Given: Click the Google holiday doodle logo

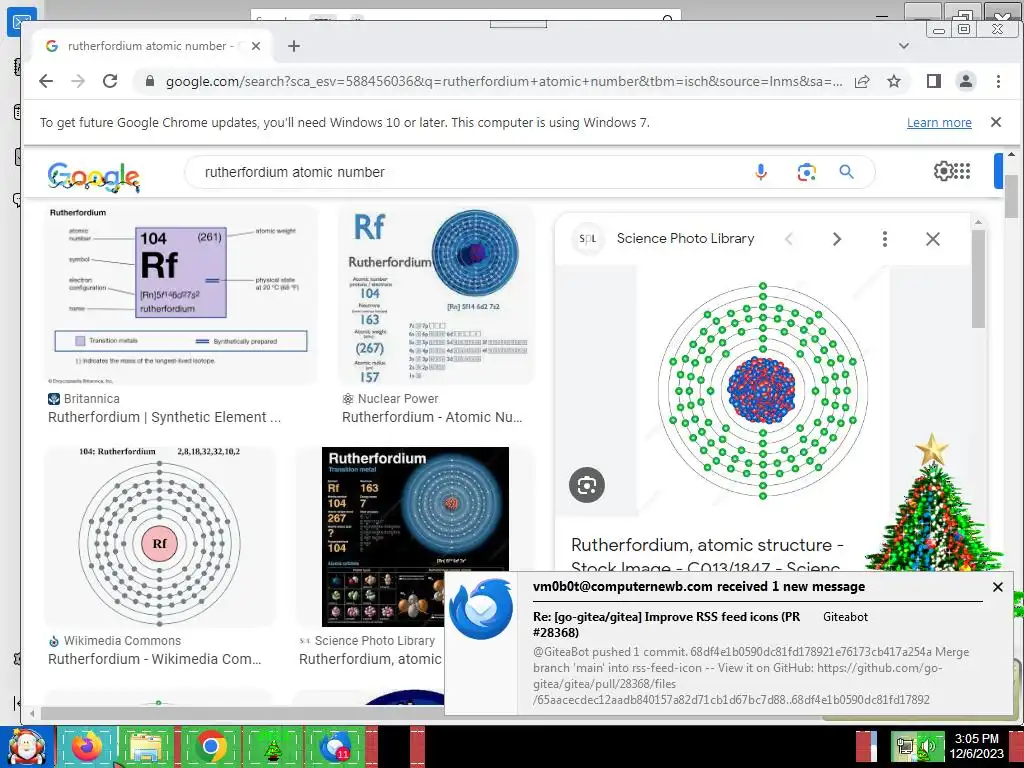Looking at the screenshot, I should pyautogui.click(x=93, y=177).
